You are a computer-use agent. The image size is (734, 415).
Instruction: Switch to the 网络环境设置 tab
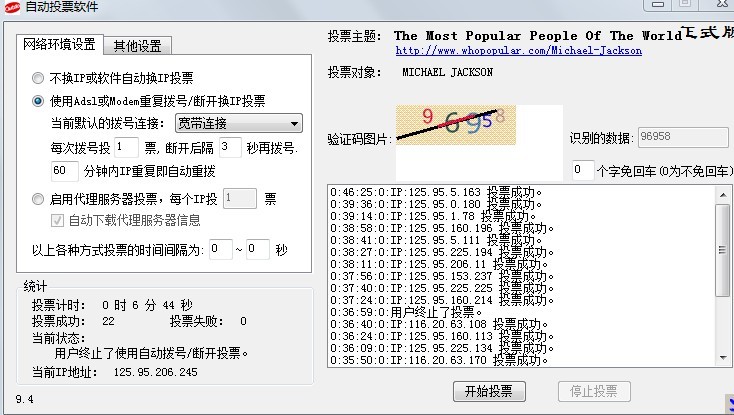click(59, 45)
